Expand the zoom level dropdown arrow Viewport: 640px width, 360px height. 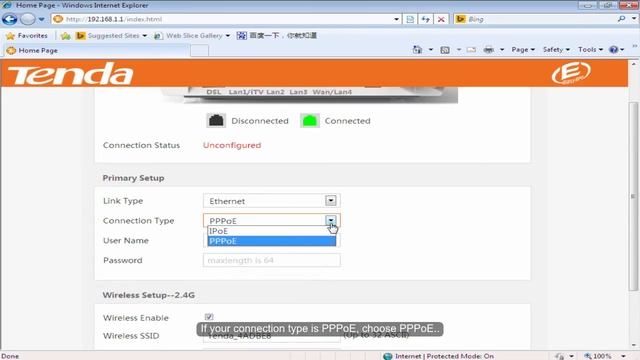(623, 356)
